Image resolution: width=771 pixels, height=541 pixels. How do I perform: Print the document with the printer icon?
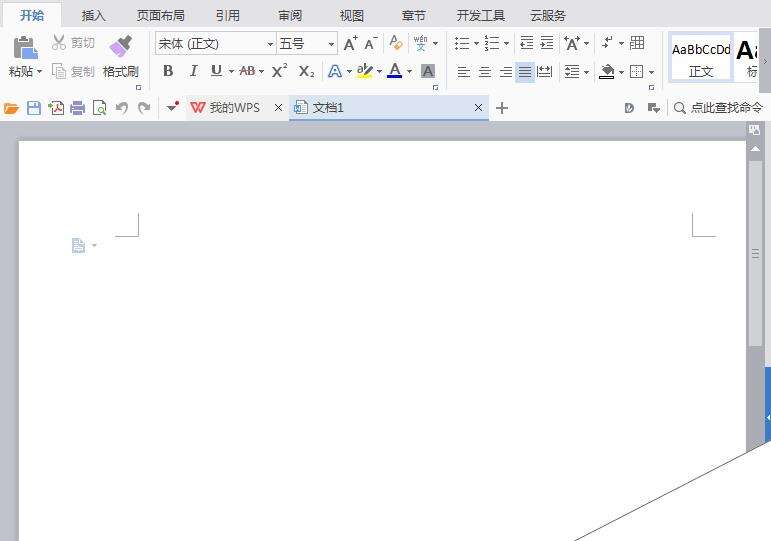pyautogui.click(x=78, y=108)
